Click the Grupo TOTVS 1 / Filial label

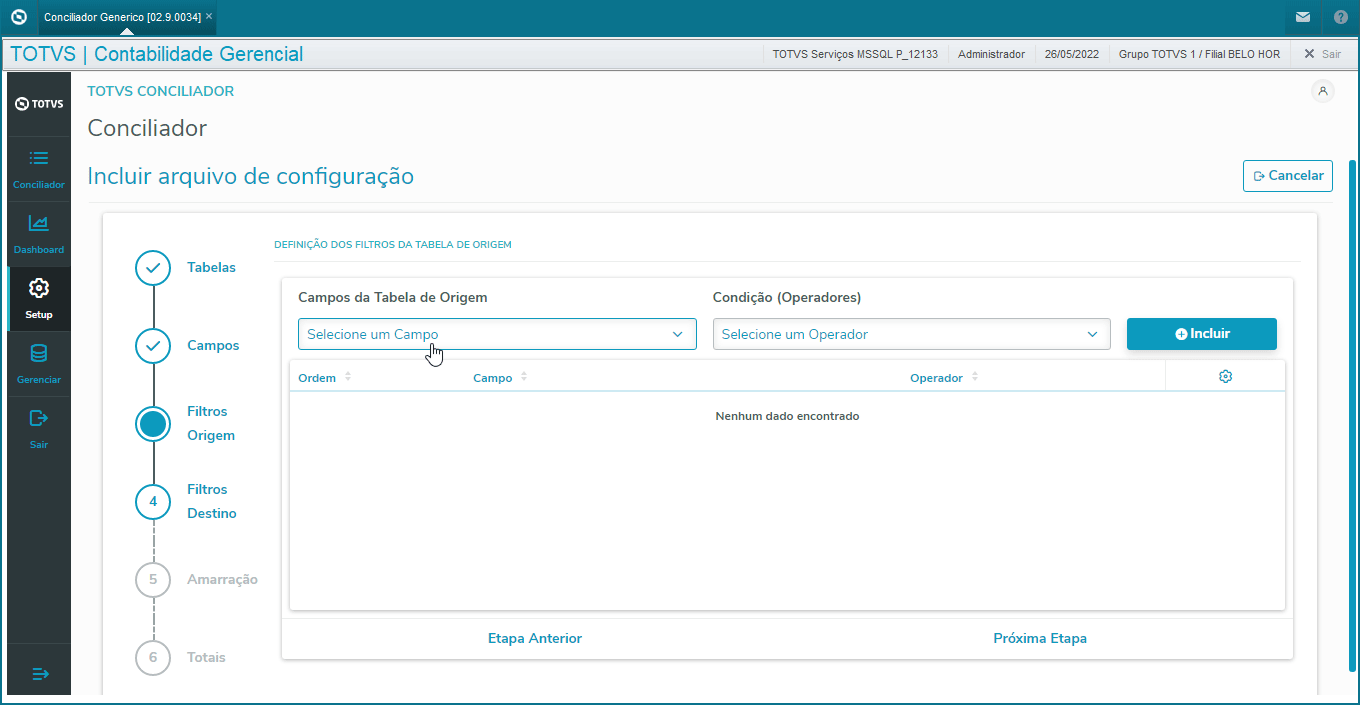[x=1199, y=54]
